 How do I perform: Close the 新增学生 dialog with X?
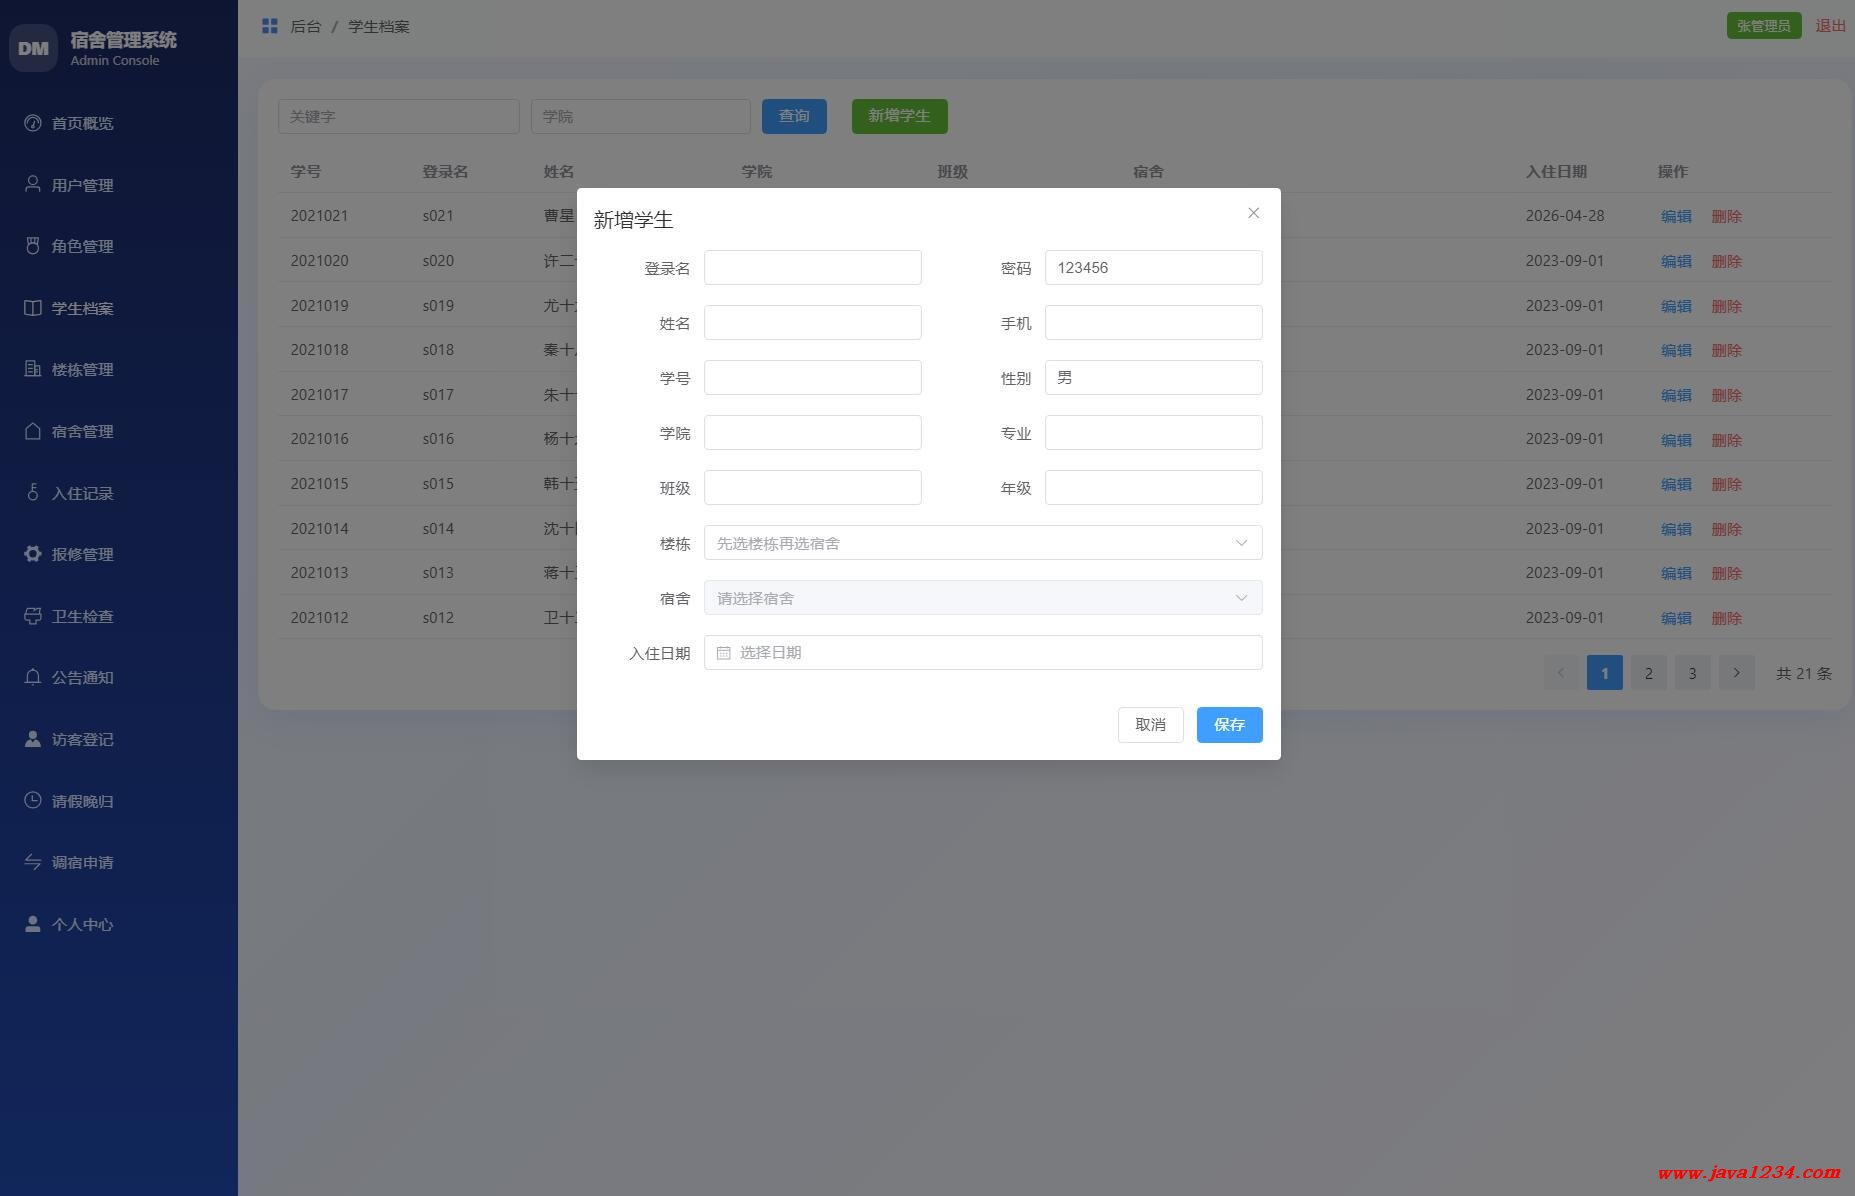[x=1253, y=213]
